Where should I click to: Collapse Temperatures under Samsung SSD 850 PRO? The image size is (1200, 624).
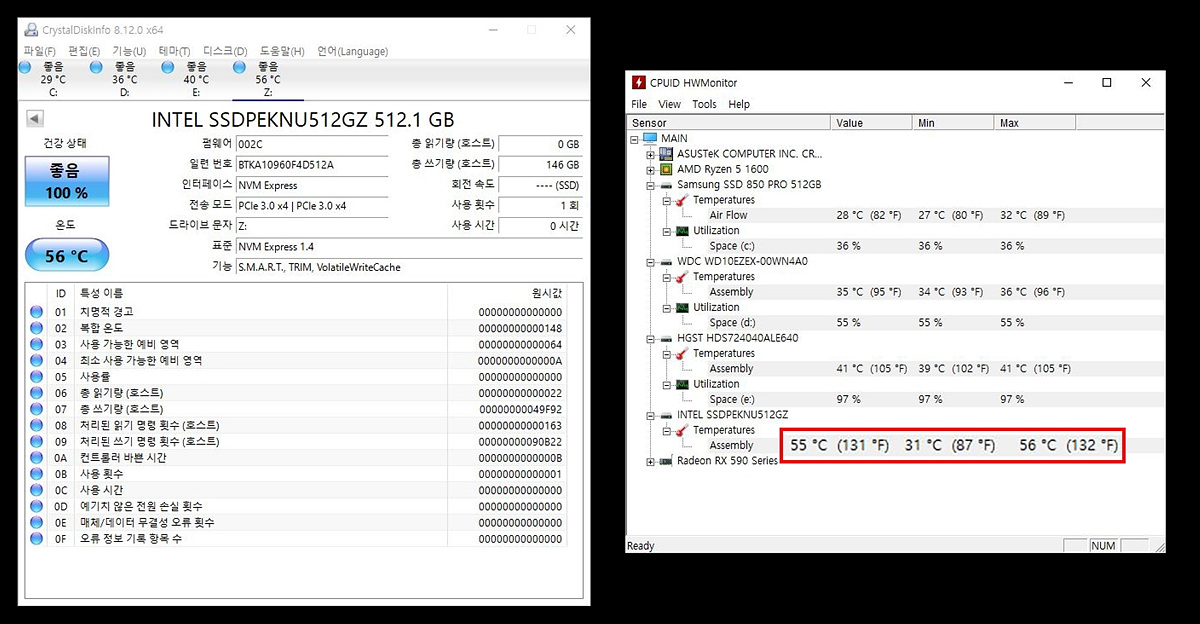(x=666, y=200)
